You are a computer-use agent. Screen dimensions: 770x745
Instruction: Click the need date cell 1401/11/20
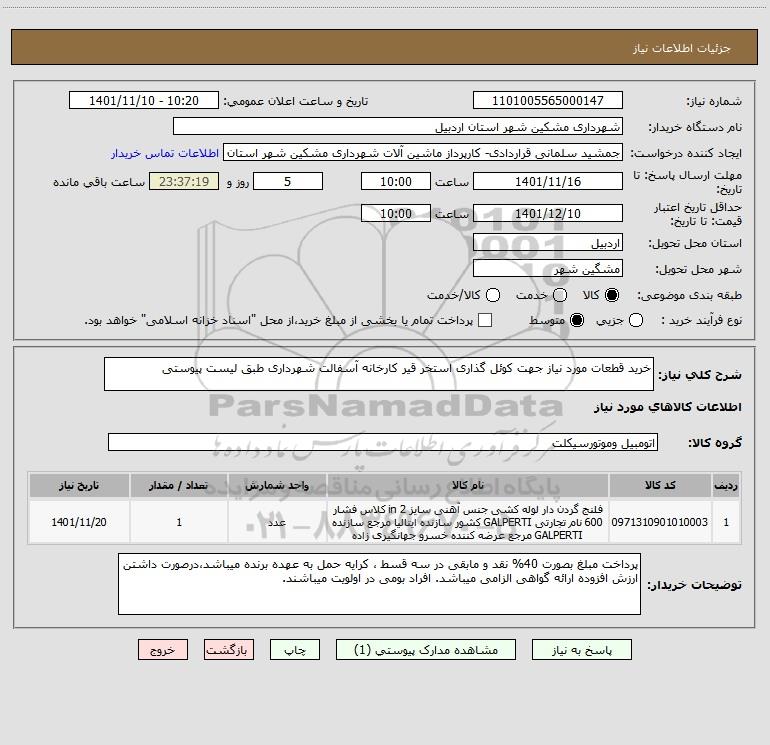coord(79,522)
